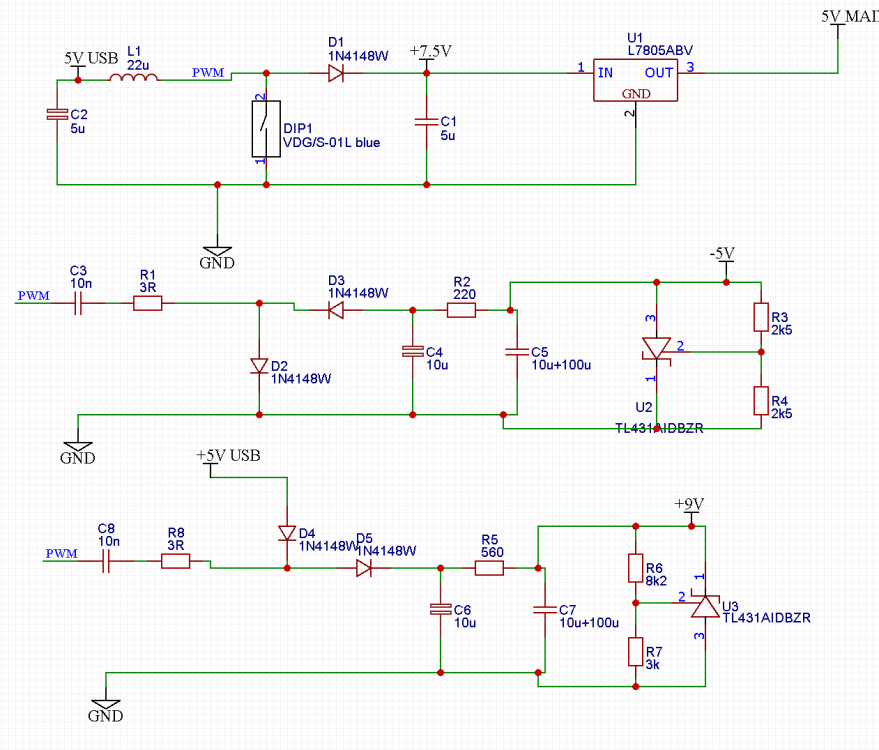The height and width of the screenshot is (750, 879).
Task: Select the R6 8k2 resistor symbol
Action: (636, 568)
